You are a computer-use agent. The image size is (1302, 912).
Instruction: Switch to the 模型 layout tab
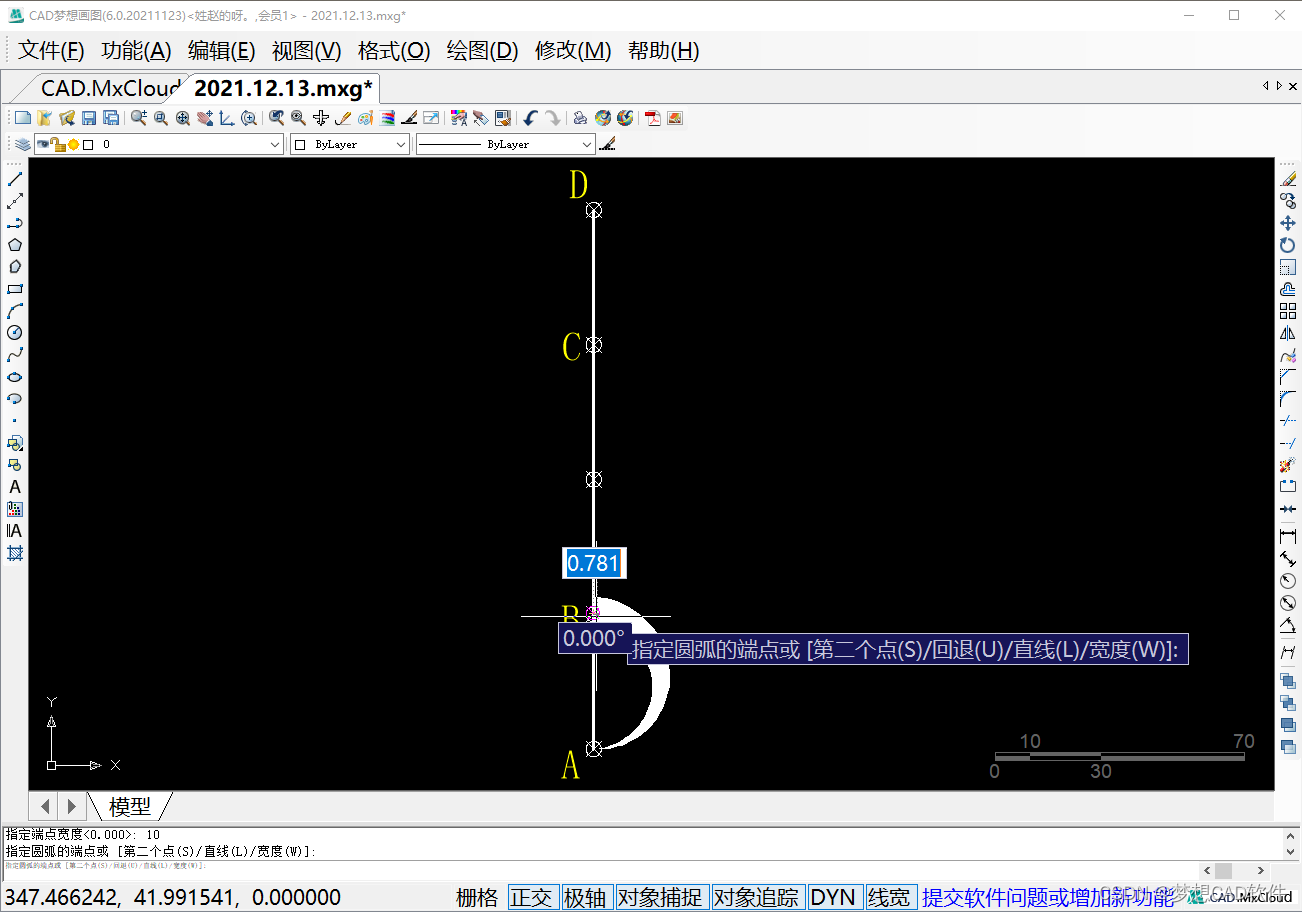[x=130, y=806]
